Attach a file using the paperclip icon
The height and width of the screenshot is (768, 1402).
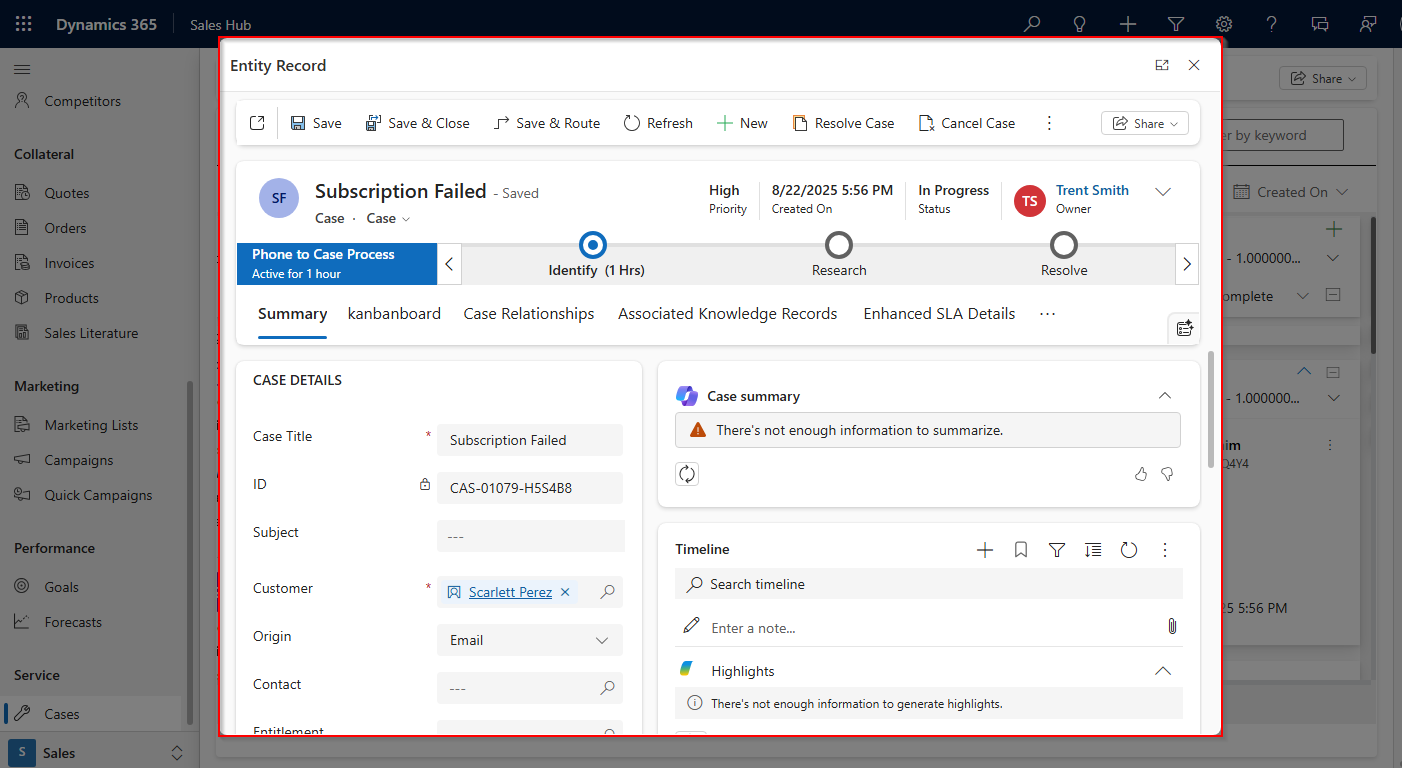point(1172,626)
